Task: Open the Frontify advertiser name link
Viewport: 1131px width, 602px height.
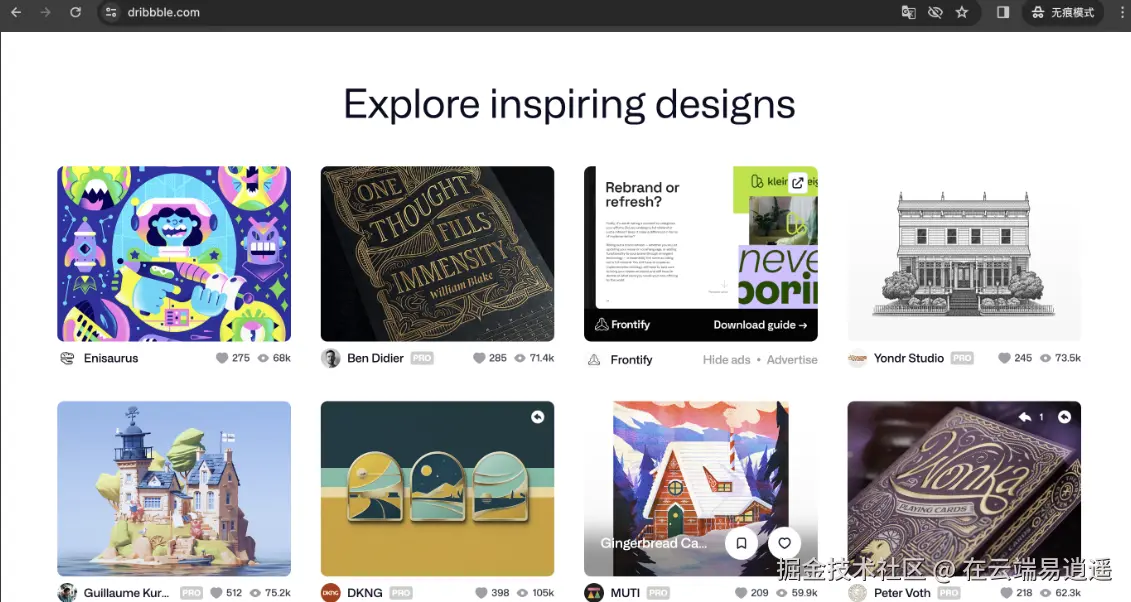Action: point(631,360)
